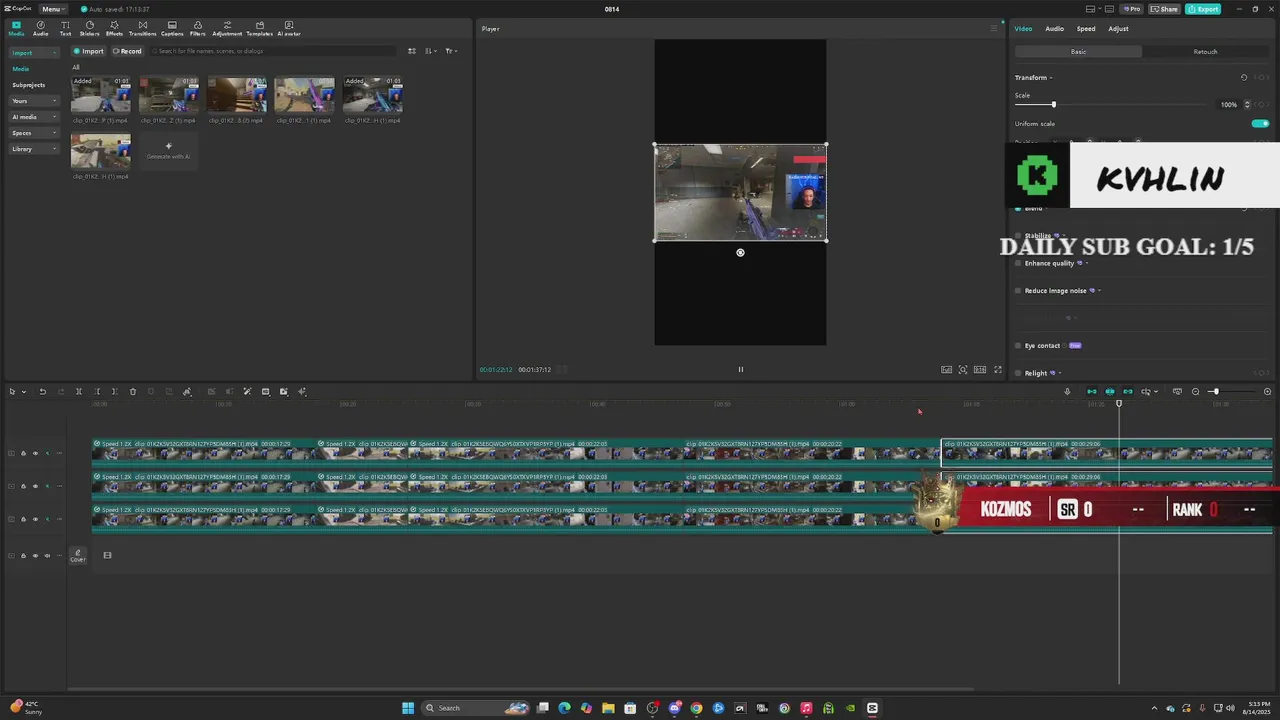The image size is (1280, 720).
Task: Enable the Reduce image noise checkbox
Action: pyautogui.click(x=1018, y=291)
